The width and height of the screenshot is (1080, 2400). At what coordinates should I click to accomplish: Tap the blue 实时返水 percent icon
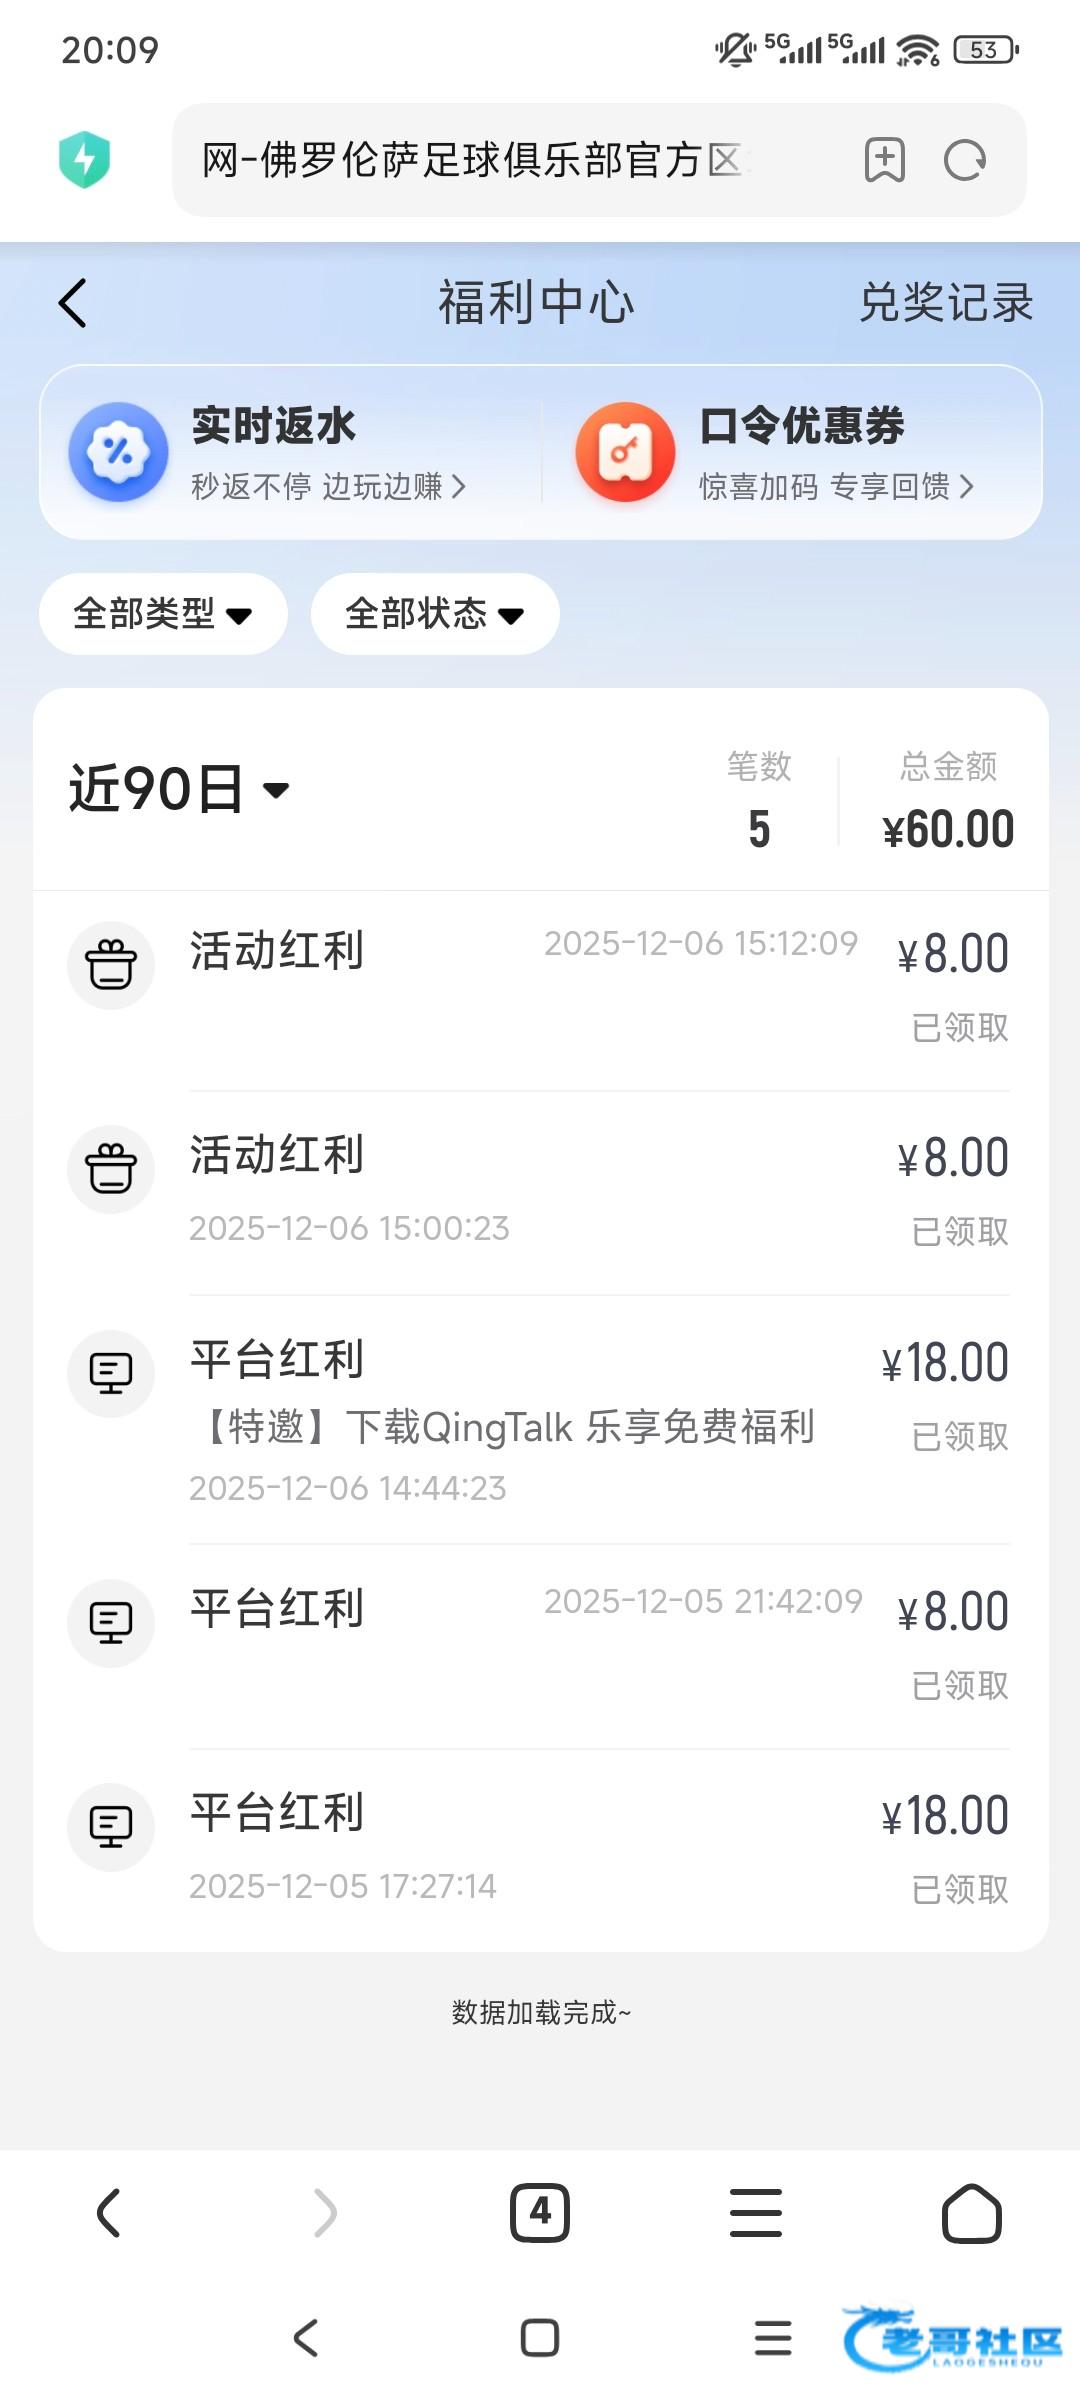(x=118, y=452)
